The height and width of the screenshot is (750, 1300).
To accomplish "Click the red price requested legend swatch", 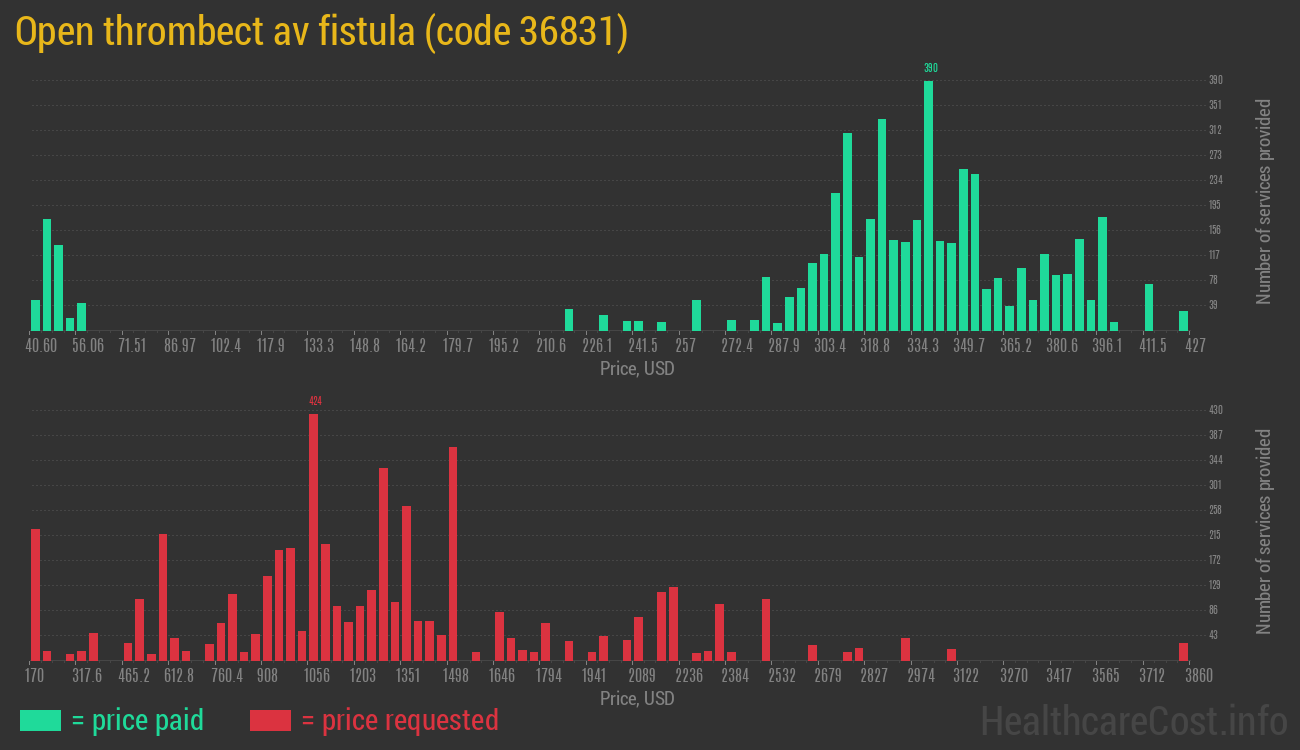I will click(x=269, y=720).
